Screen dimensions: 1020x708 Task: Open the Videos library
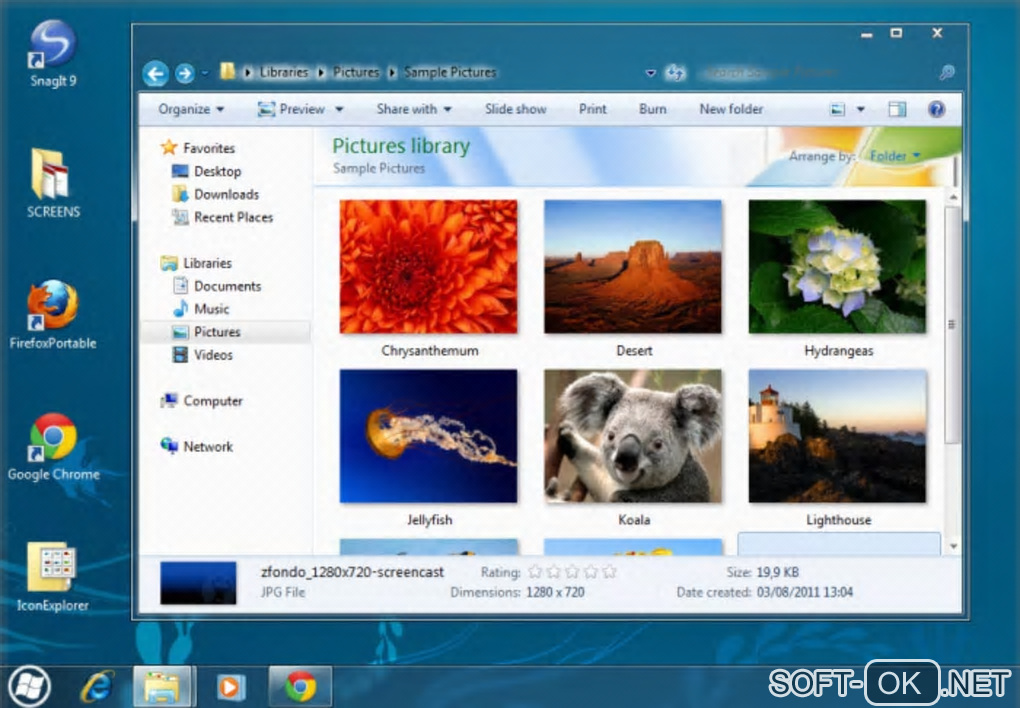pos(202,355)
